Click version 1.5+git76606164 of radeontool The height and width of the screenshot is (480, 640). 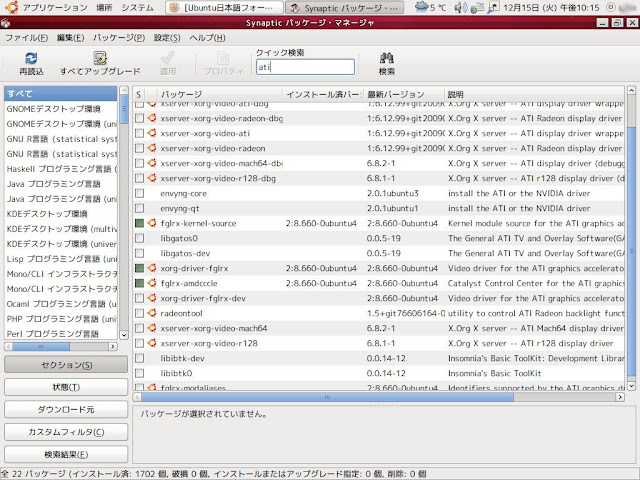point(406,313)
